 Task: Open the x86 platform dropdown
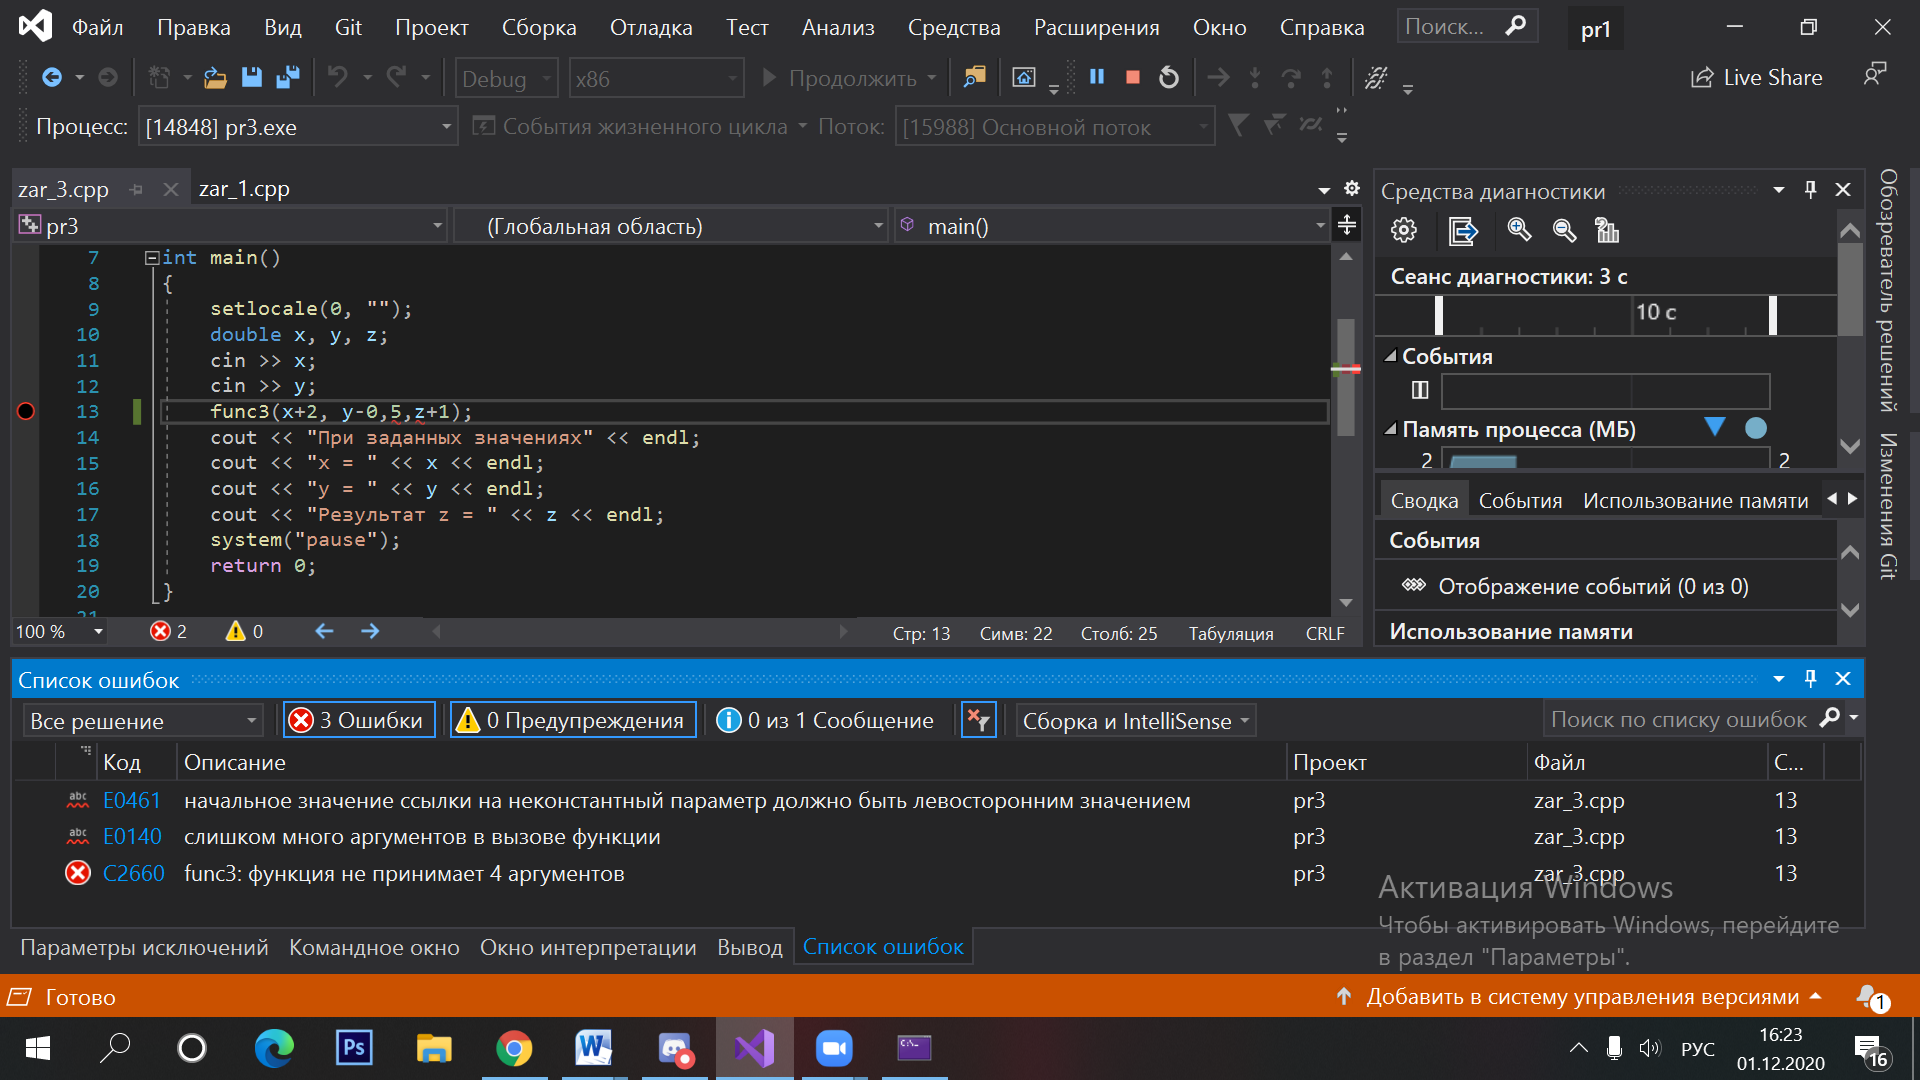(x=657, y=78)
